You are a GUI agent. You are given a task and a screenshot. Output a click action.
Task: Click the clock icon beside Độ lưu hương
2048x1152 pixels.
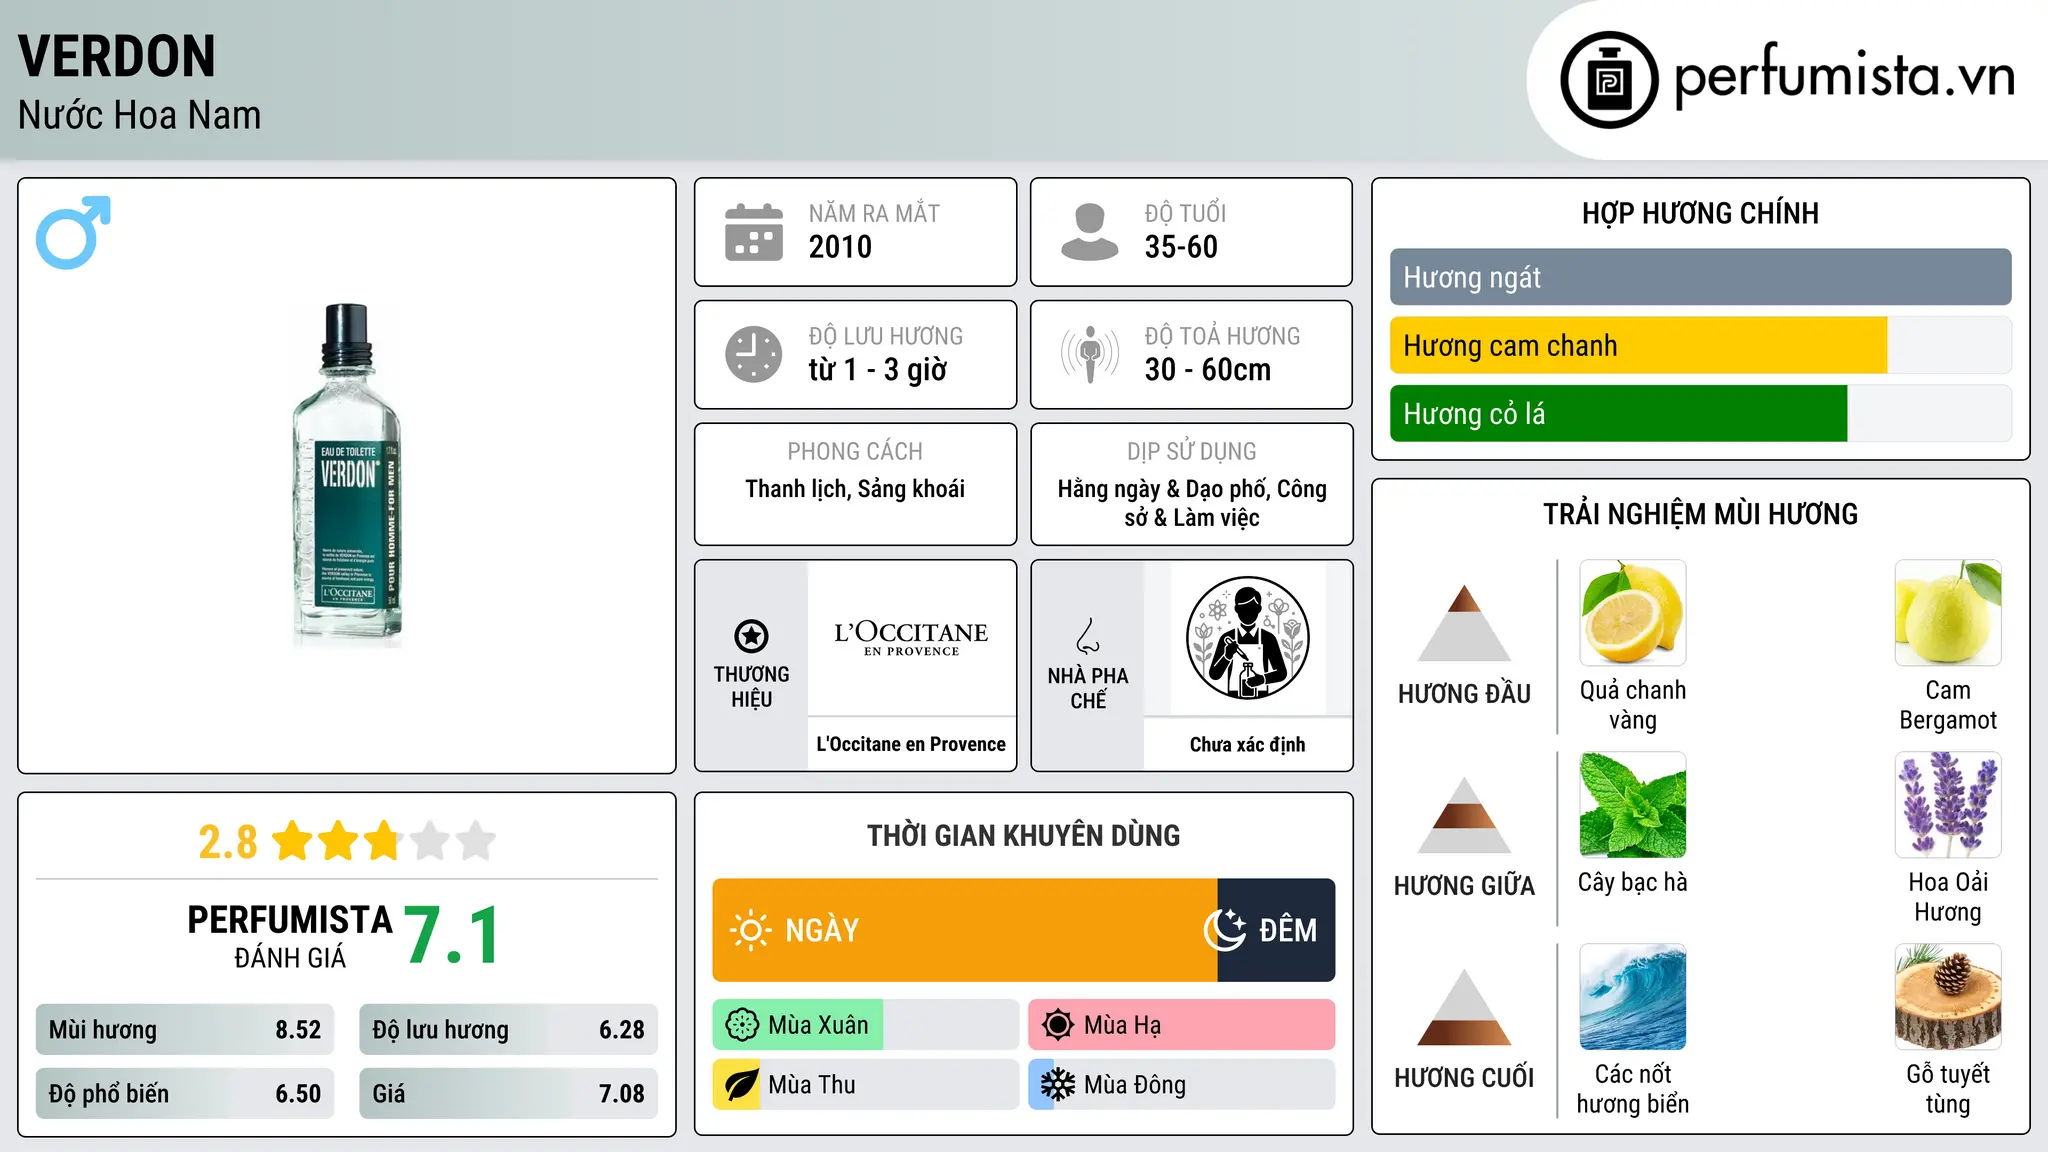(754, 354)
